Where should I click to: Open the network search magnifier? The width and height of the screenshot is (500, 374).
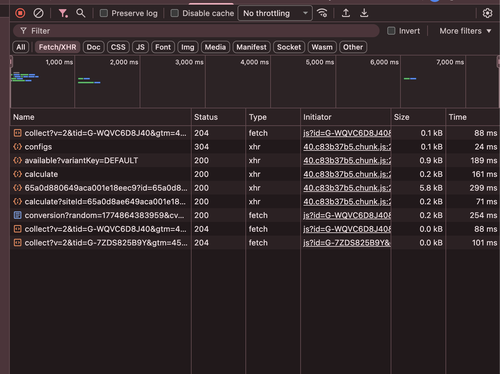point(81,13)
